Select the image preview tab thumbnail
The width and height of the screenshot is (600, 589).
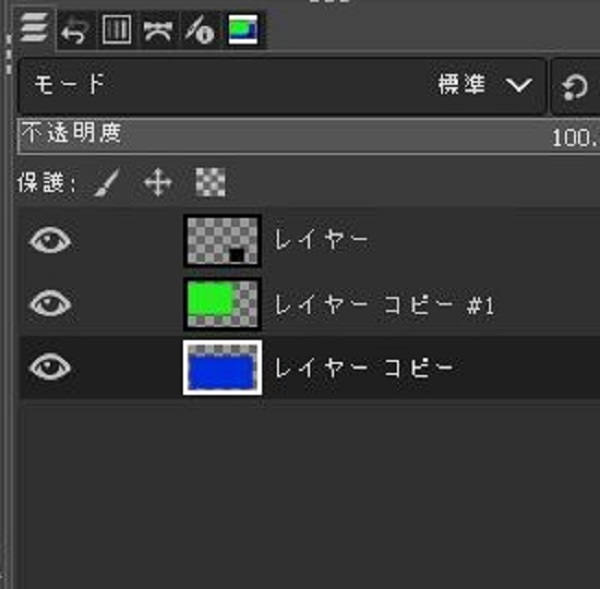click(243, 29)
